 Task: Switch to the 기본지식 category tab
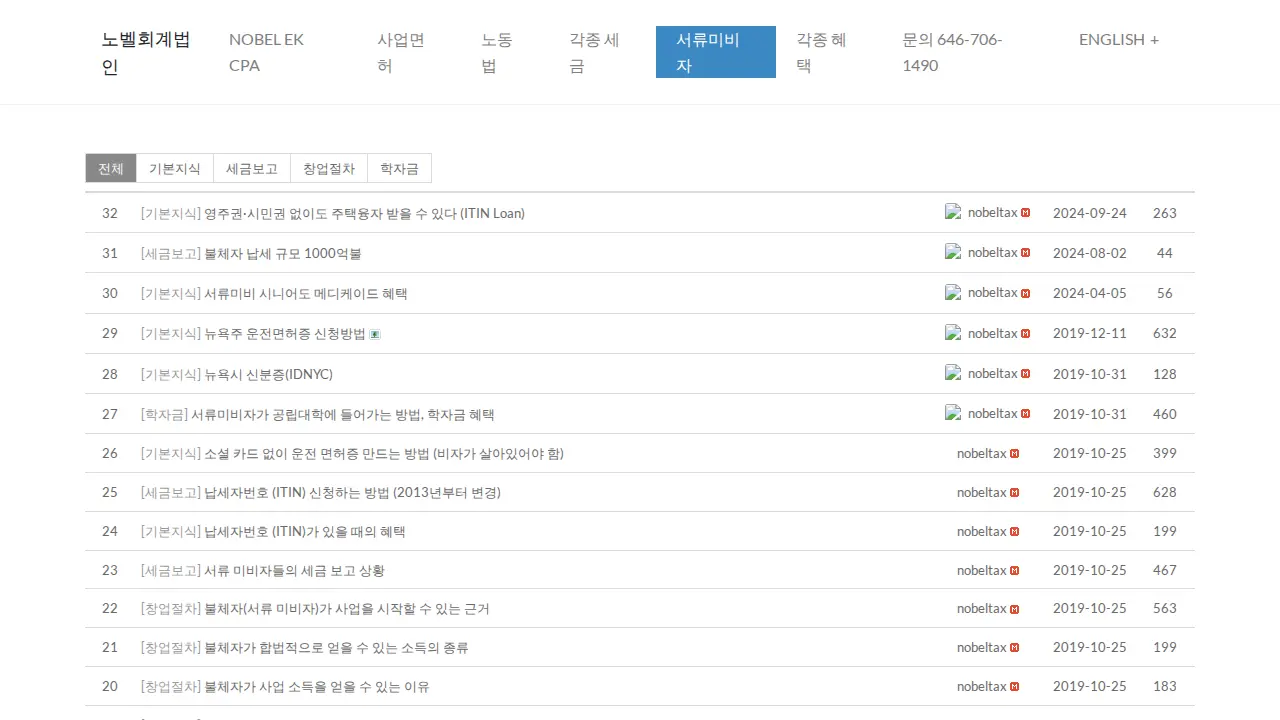pos(175,169)
